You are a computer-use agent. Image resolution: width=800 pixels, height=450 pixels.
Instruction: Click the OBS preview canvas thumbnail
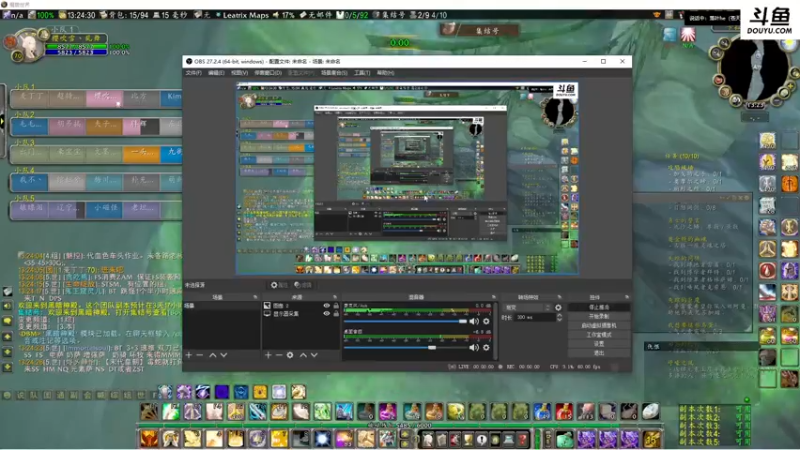point(407,179)
